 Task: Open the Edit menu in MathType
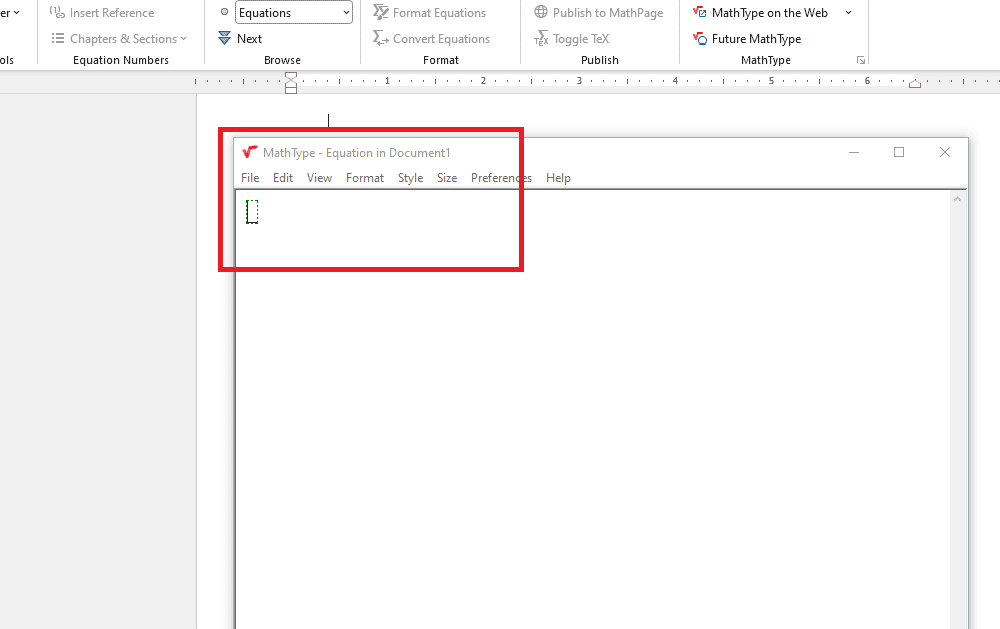coord(283,178)
